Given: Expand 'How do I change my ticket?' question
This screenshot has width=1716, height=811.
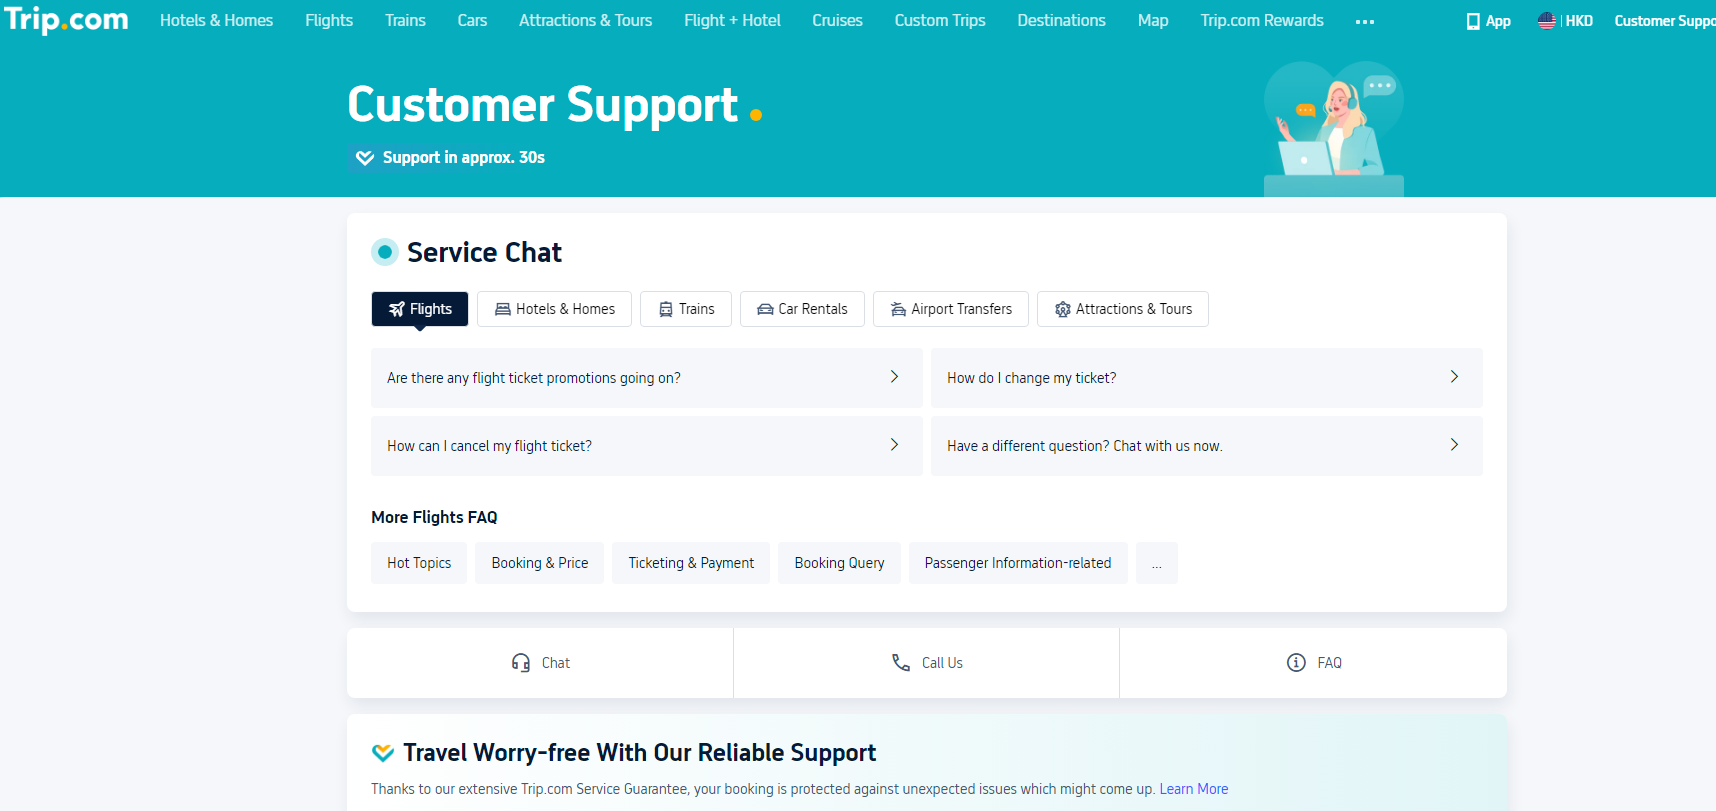Looking at the screenshot, I should point(1206,378).
